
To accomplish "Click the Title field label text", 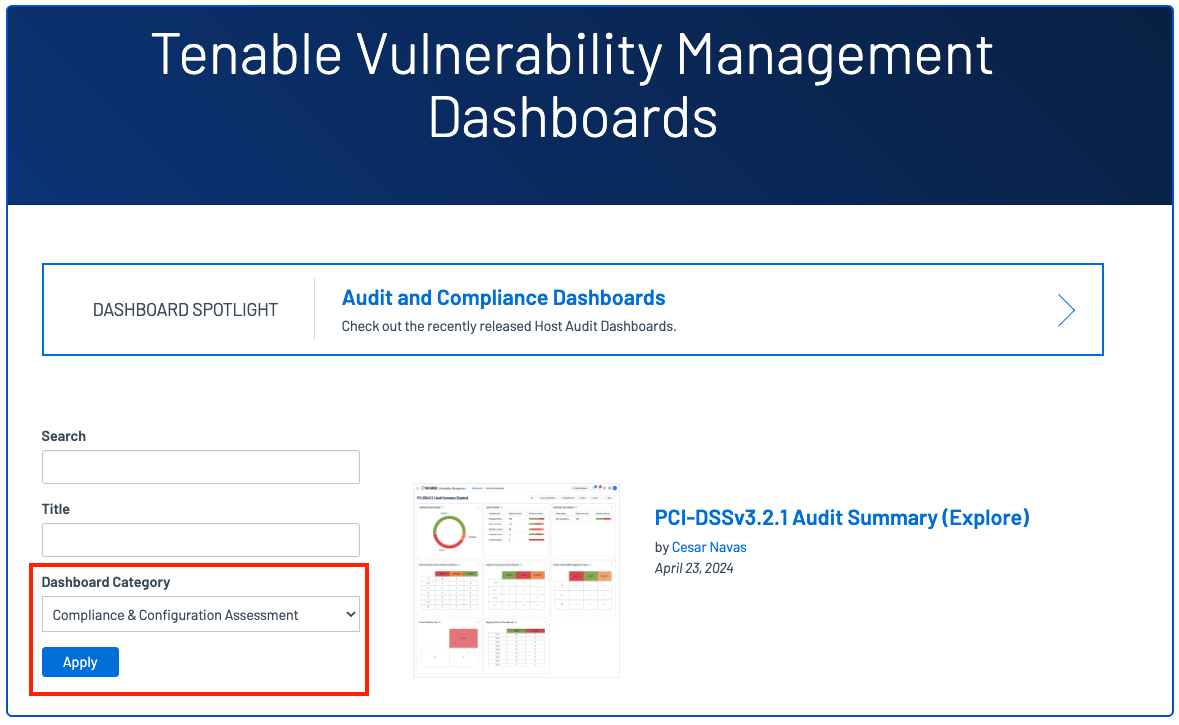I will (x=56, y=509).
